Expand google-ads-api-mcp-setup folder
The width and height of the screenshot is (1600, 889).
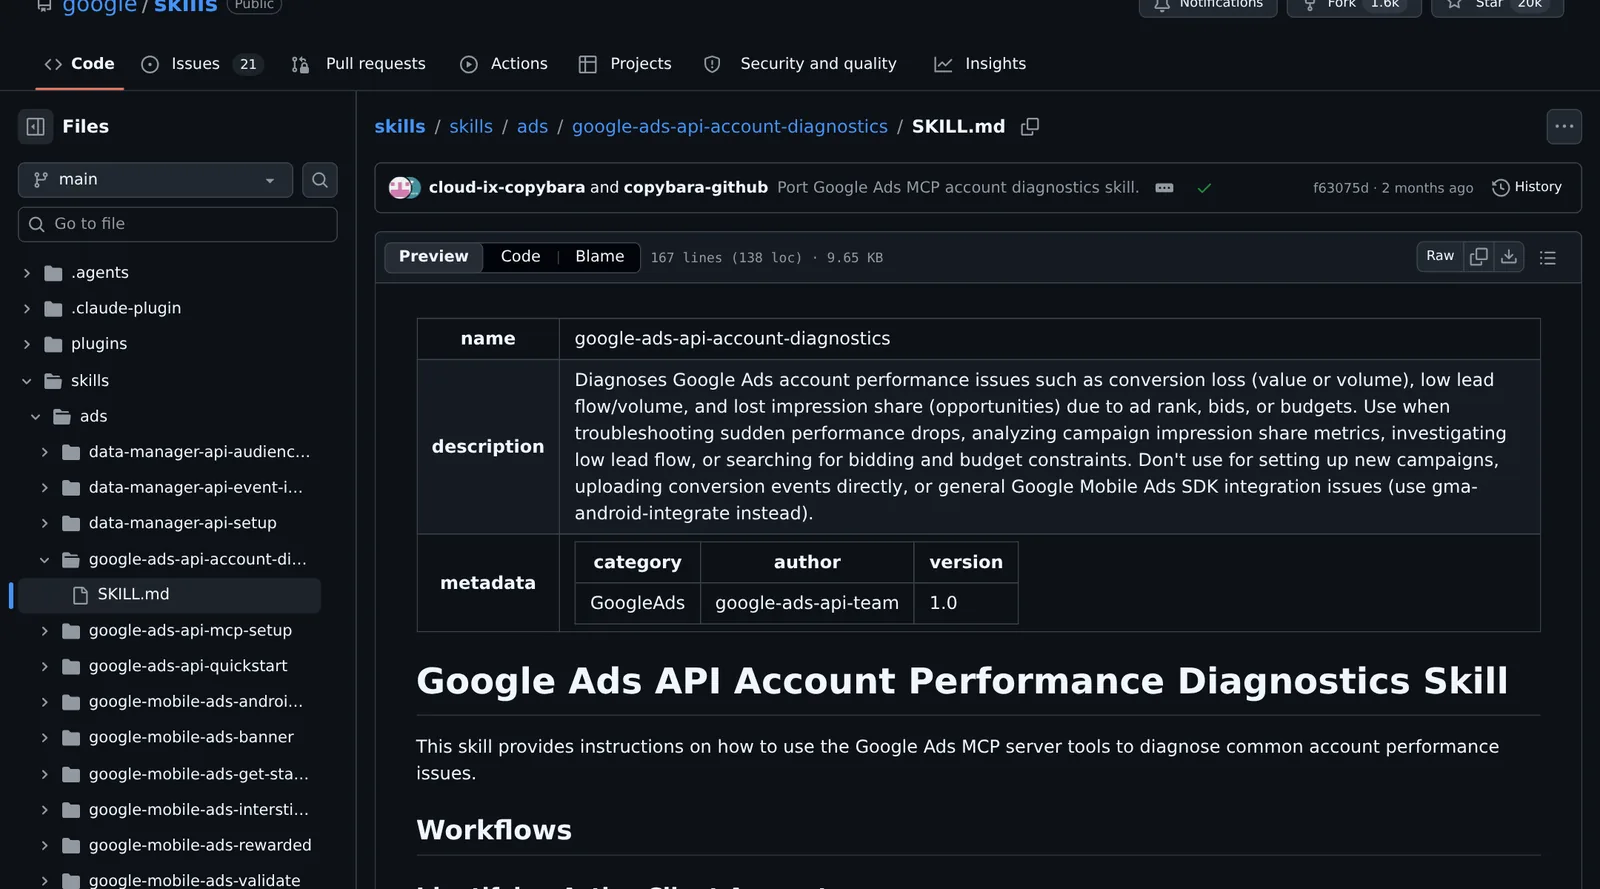[44, 631]
